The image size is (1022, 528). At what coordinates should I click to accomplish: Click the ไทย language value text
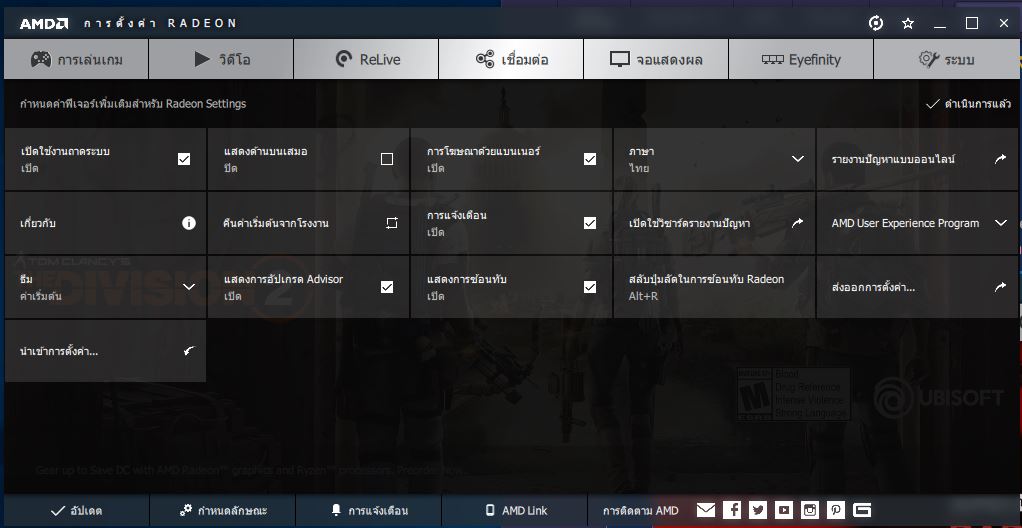639,168
